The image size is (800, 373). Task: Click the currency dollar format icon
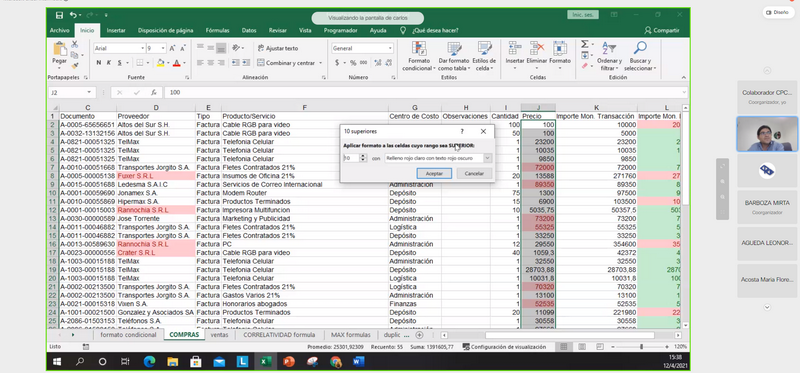point(337,63)
